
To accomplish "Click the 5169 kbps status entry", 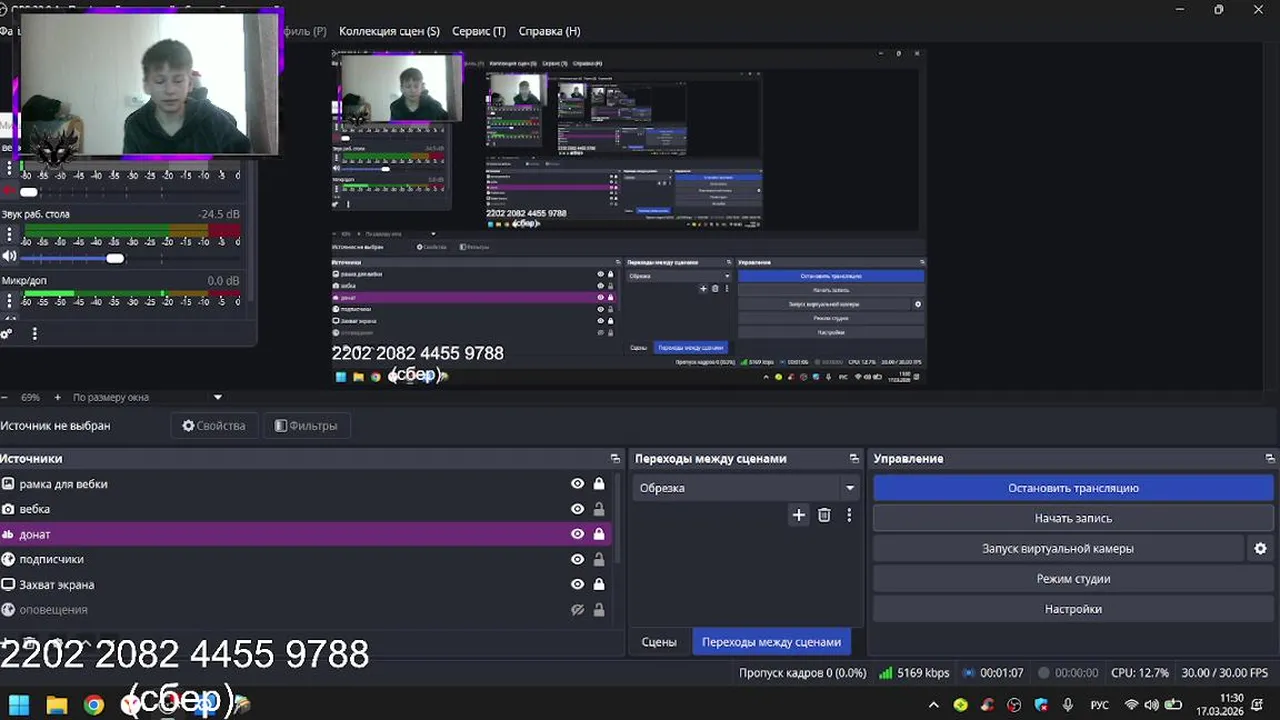I will [x=914, y=673].
